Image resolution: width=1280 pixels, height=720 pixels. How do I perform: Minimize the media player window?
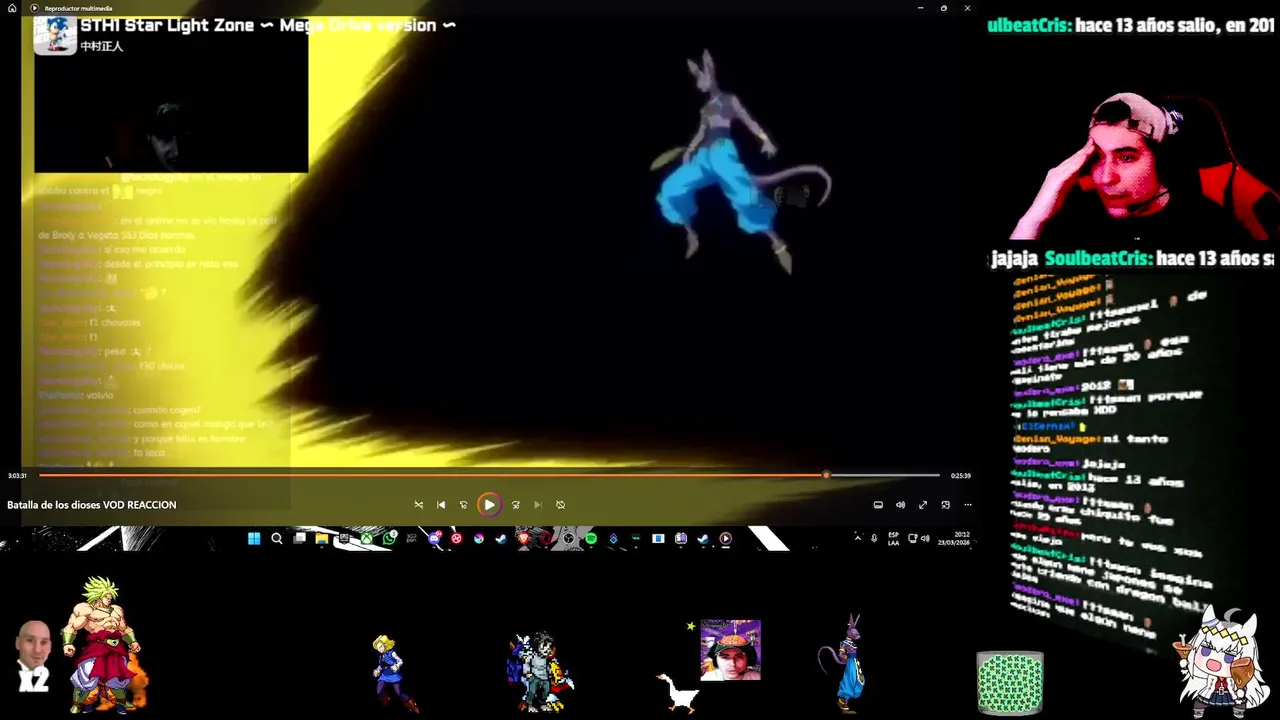point(920,8)
